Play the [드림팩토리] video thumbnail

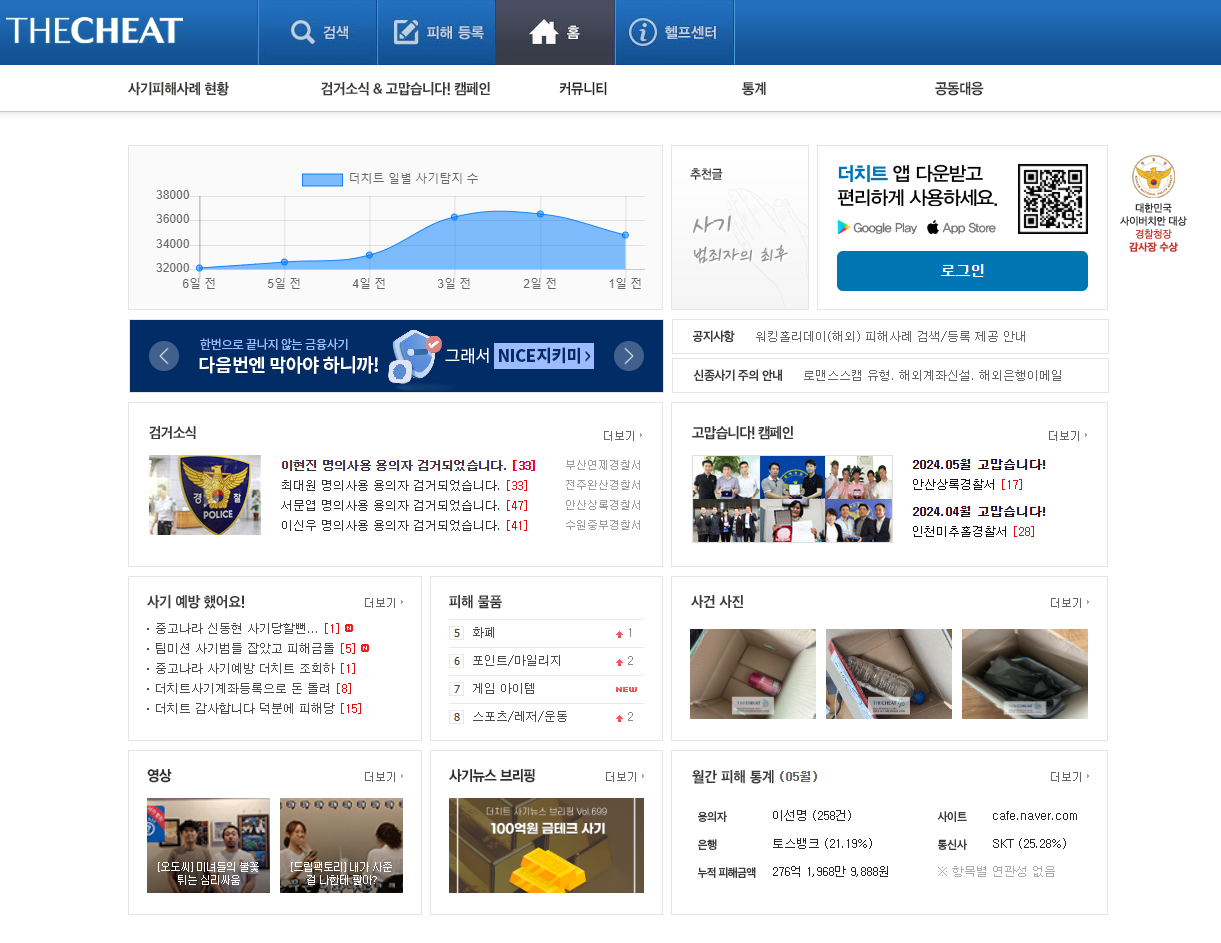click(341, 845)
